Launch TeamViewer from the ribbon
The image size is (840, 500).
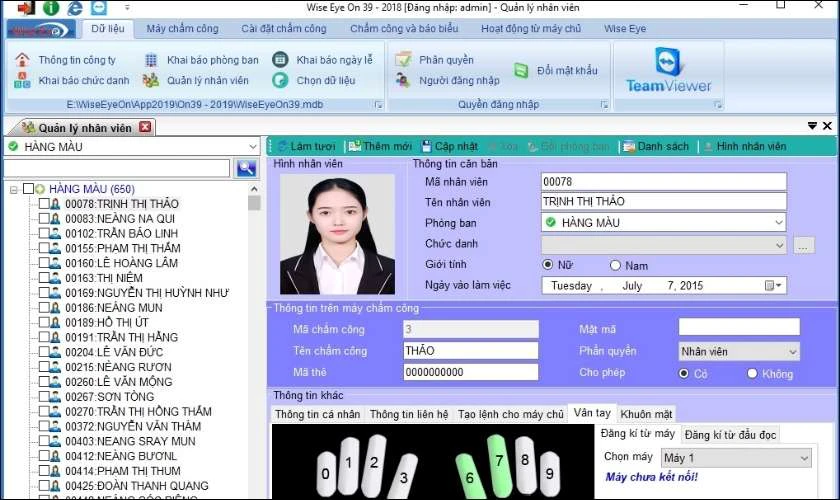click(x=667, y=70)
